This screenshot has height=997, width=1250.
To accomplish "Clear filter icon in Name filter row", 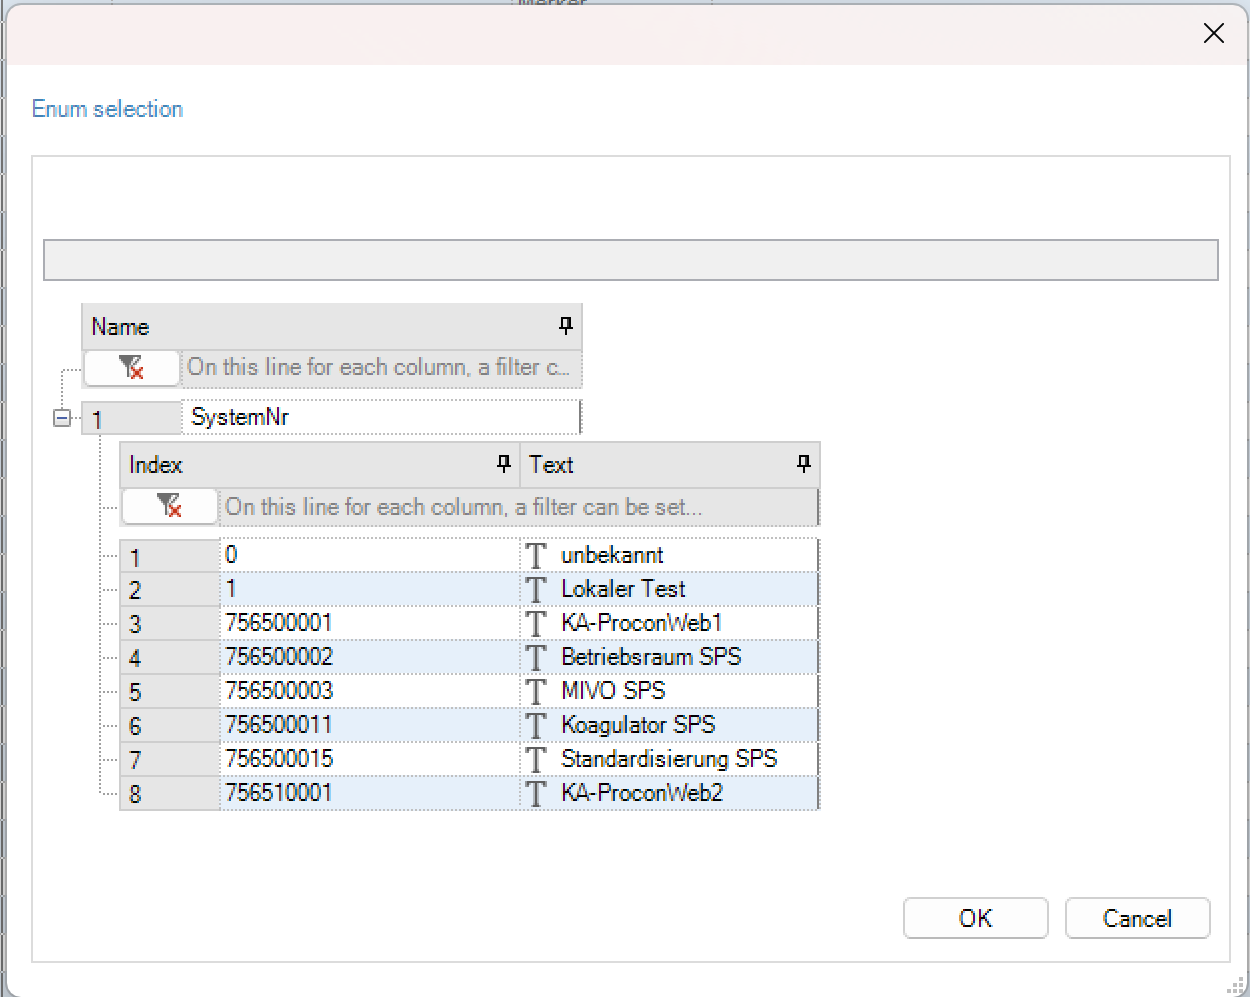I will point(131,368).
